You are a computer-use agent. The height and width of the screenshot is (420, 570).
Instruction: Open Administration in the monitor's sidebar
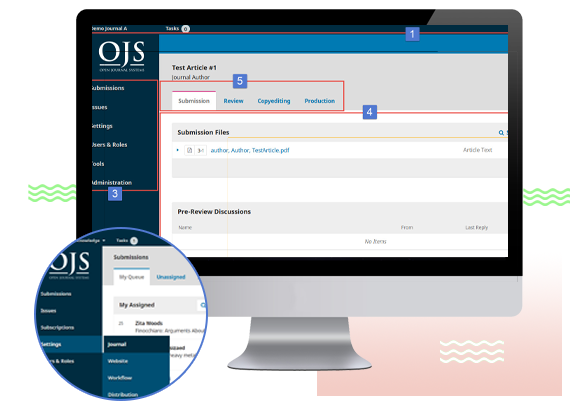pyautogui.click(x=112, y=183)
